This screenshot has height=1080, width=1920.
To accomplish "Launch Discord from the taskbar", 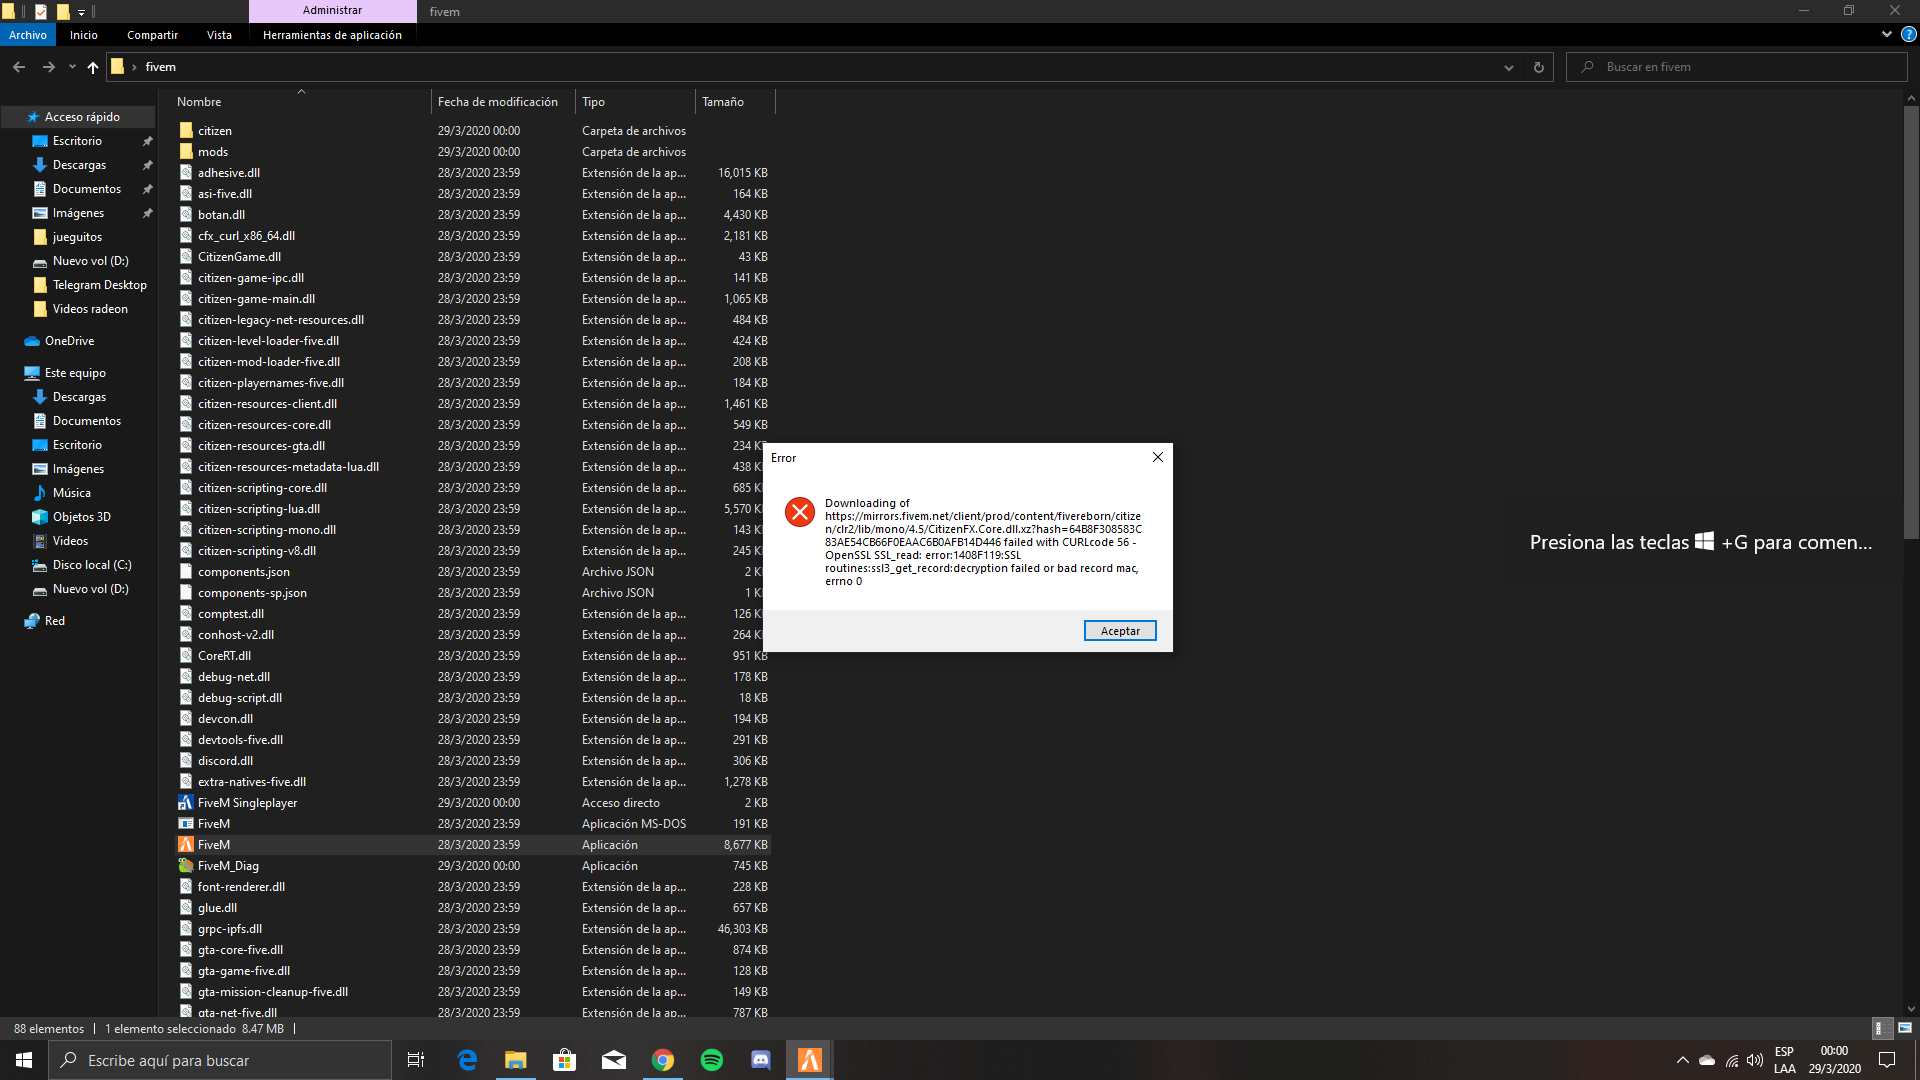I will pos(761,1059).
